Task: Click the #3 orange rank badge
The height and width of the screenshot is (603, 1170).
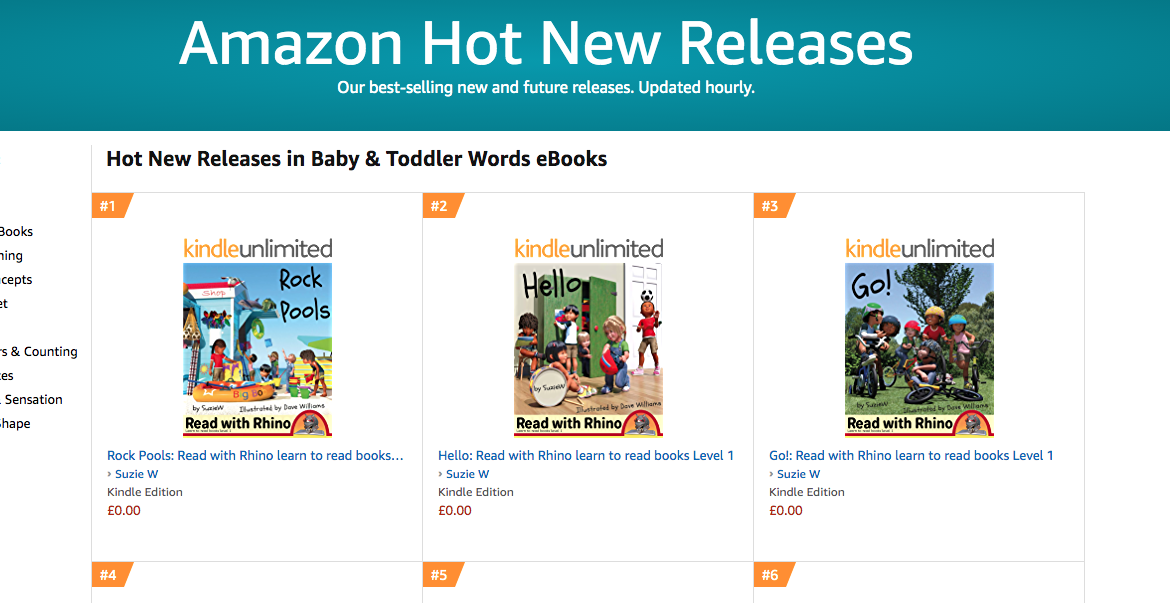Action: 774,206
